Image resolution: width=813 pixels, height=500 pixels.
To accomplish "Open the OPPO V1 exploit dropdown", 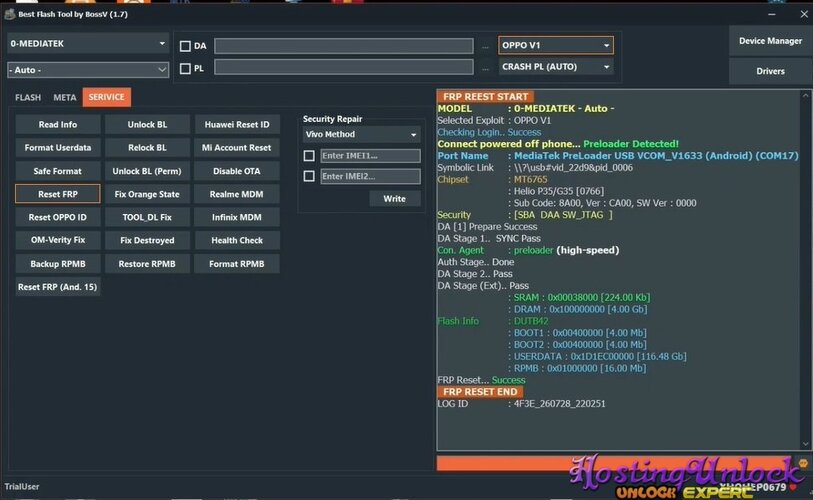I will coord(556,45).
